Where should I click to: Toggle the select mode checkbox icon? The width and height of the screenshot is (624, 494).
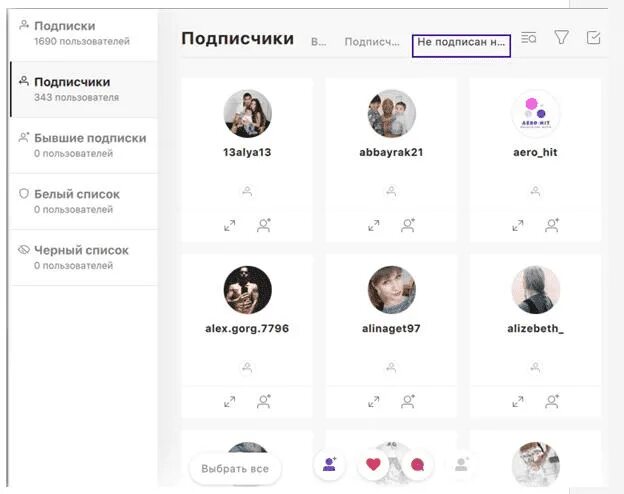[x=593, y=38]
